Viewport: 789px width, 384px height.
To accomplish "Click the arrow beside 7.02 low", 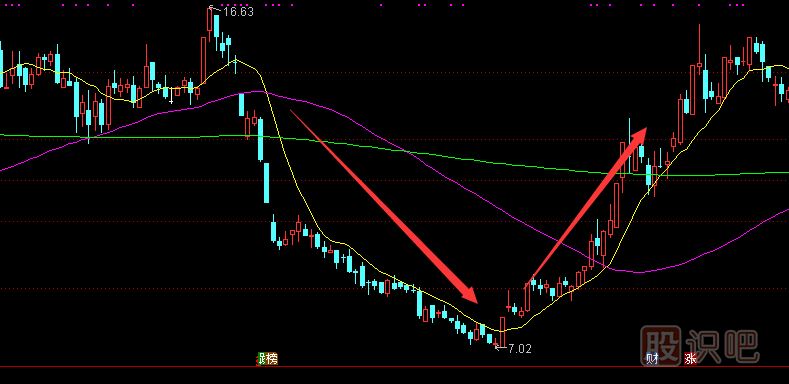I will pyautogui.click(x=501, y=348).
